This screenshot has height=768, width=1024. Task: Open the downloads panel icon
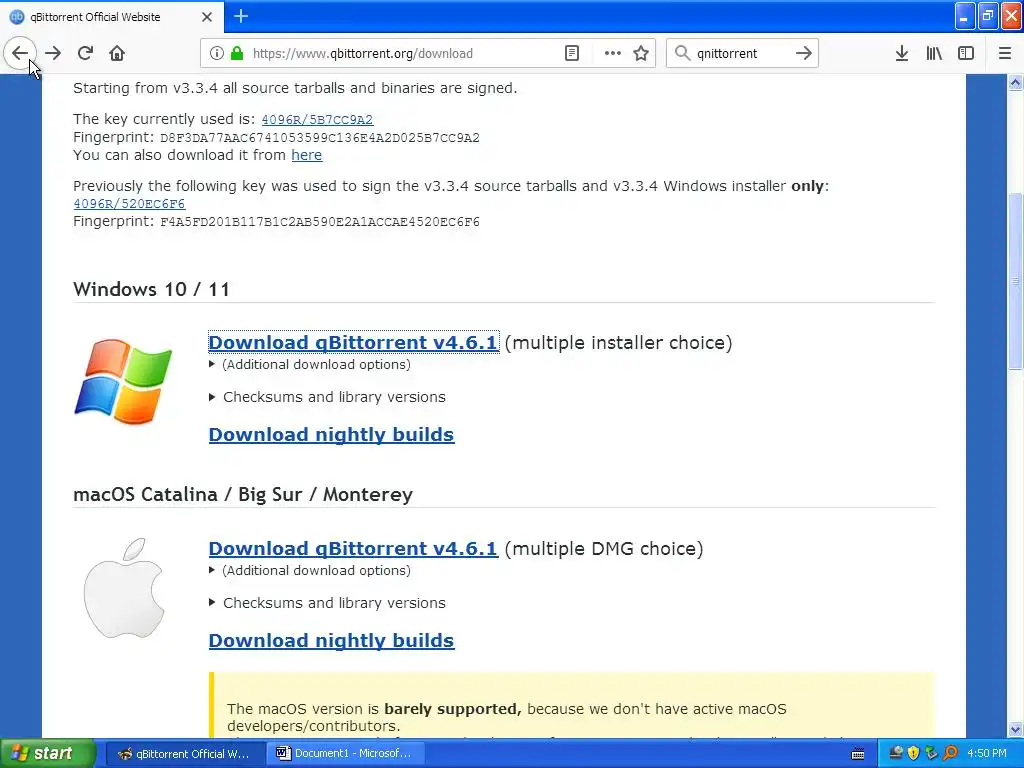tap(902, 54)
